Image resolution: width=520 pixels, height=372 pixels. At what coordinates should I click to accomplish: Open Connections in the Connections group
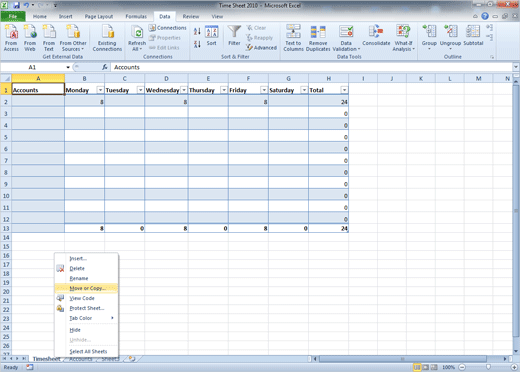tap(168, 28)
